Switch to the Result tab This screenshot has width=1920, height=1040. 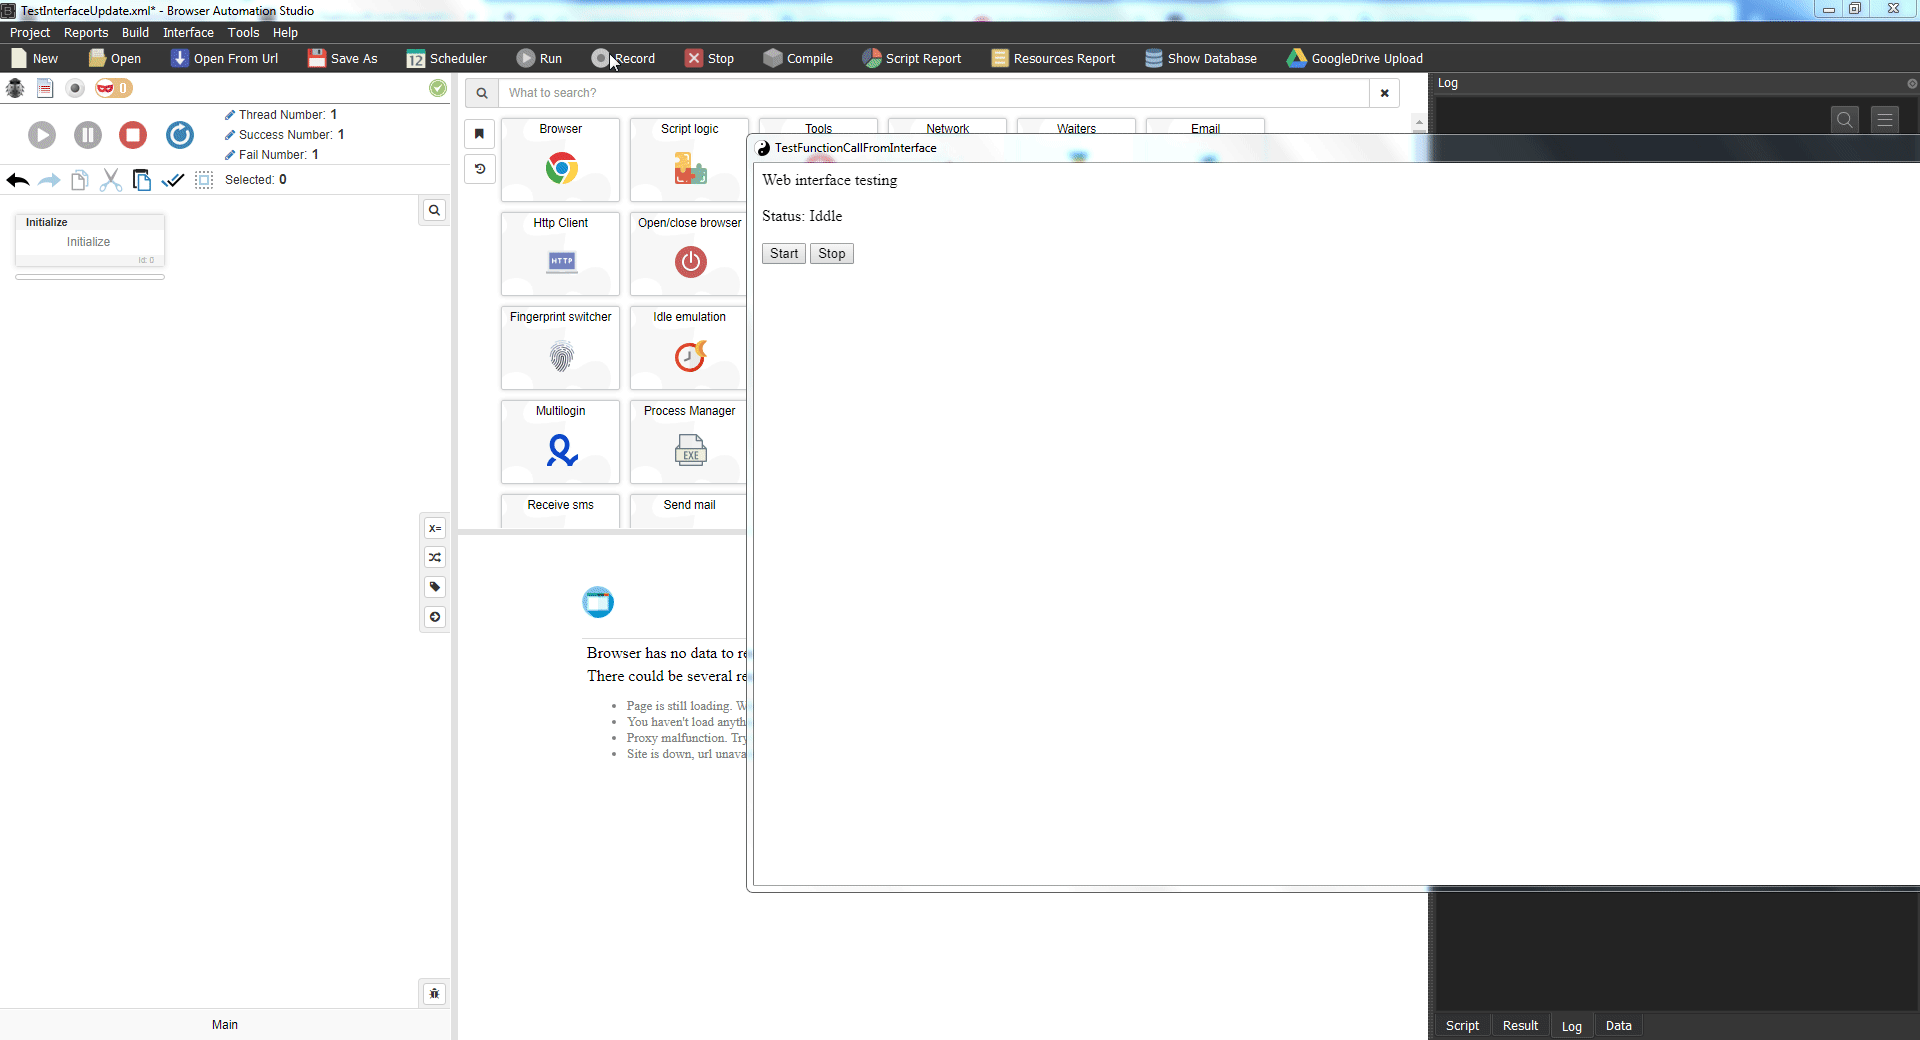1520,1025
